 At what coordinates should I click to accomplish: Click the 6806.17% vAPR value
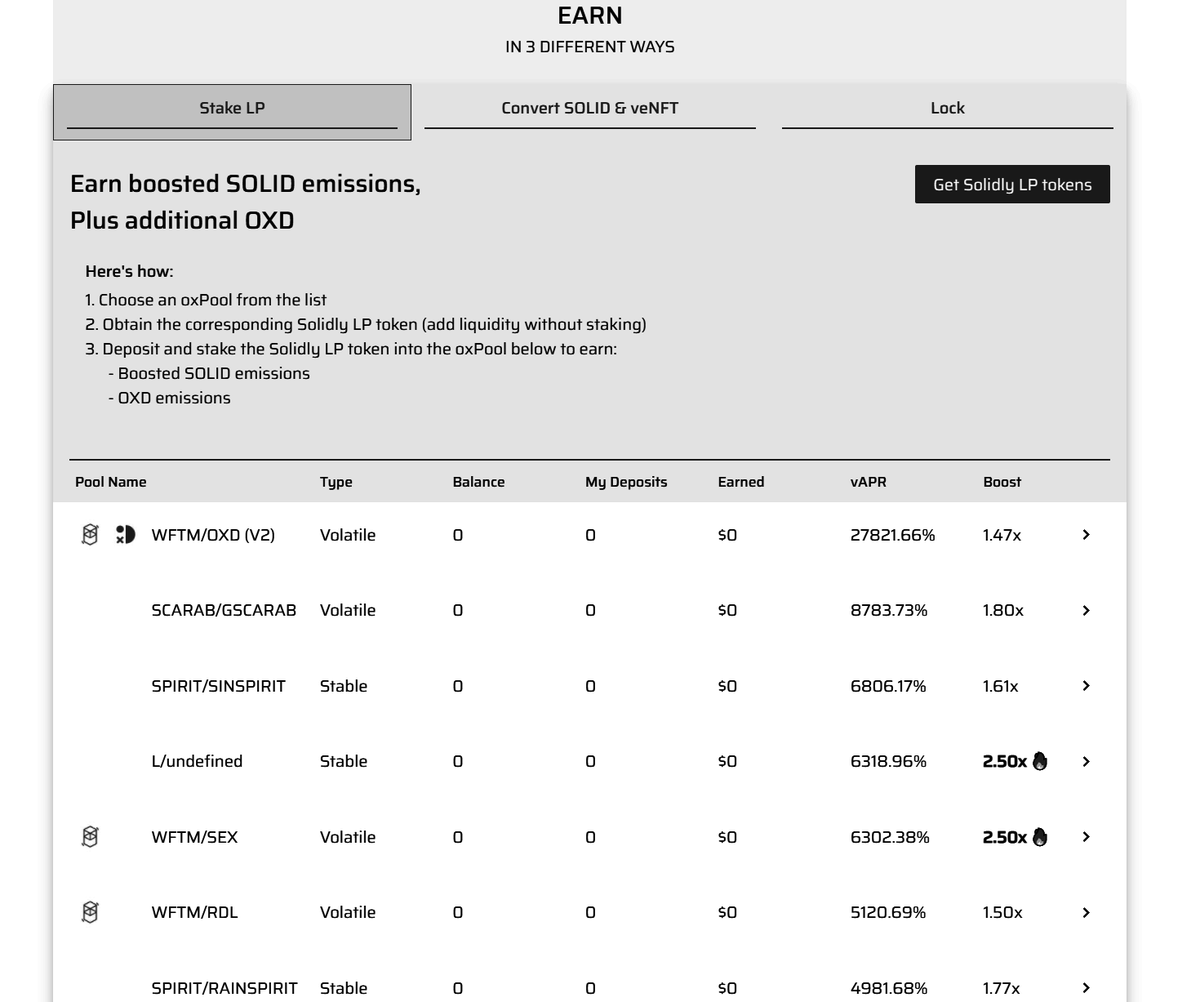tap(888, 686)
